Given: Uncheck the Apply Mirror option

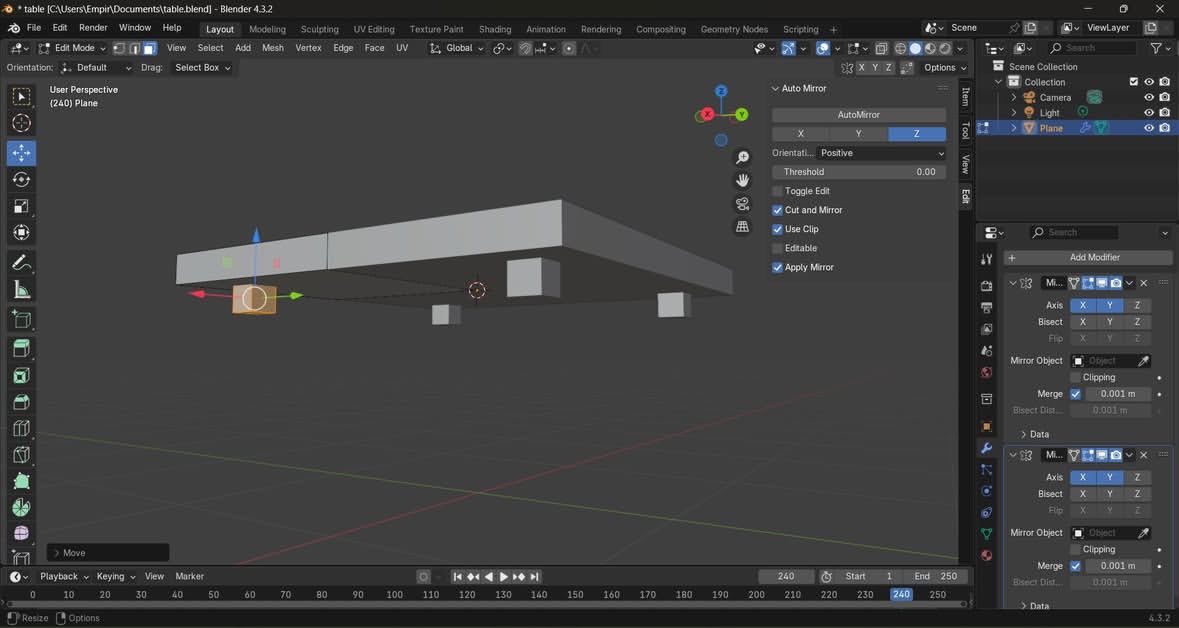Looking at the screenshot, I should [777, 267].
